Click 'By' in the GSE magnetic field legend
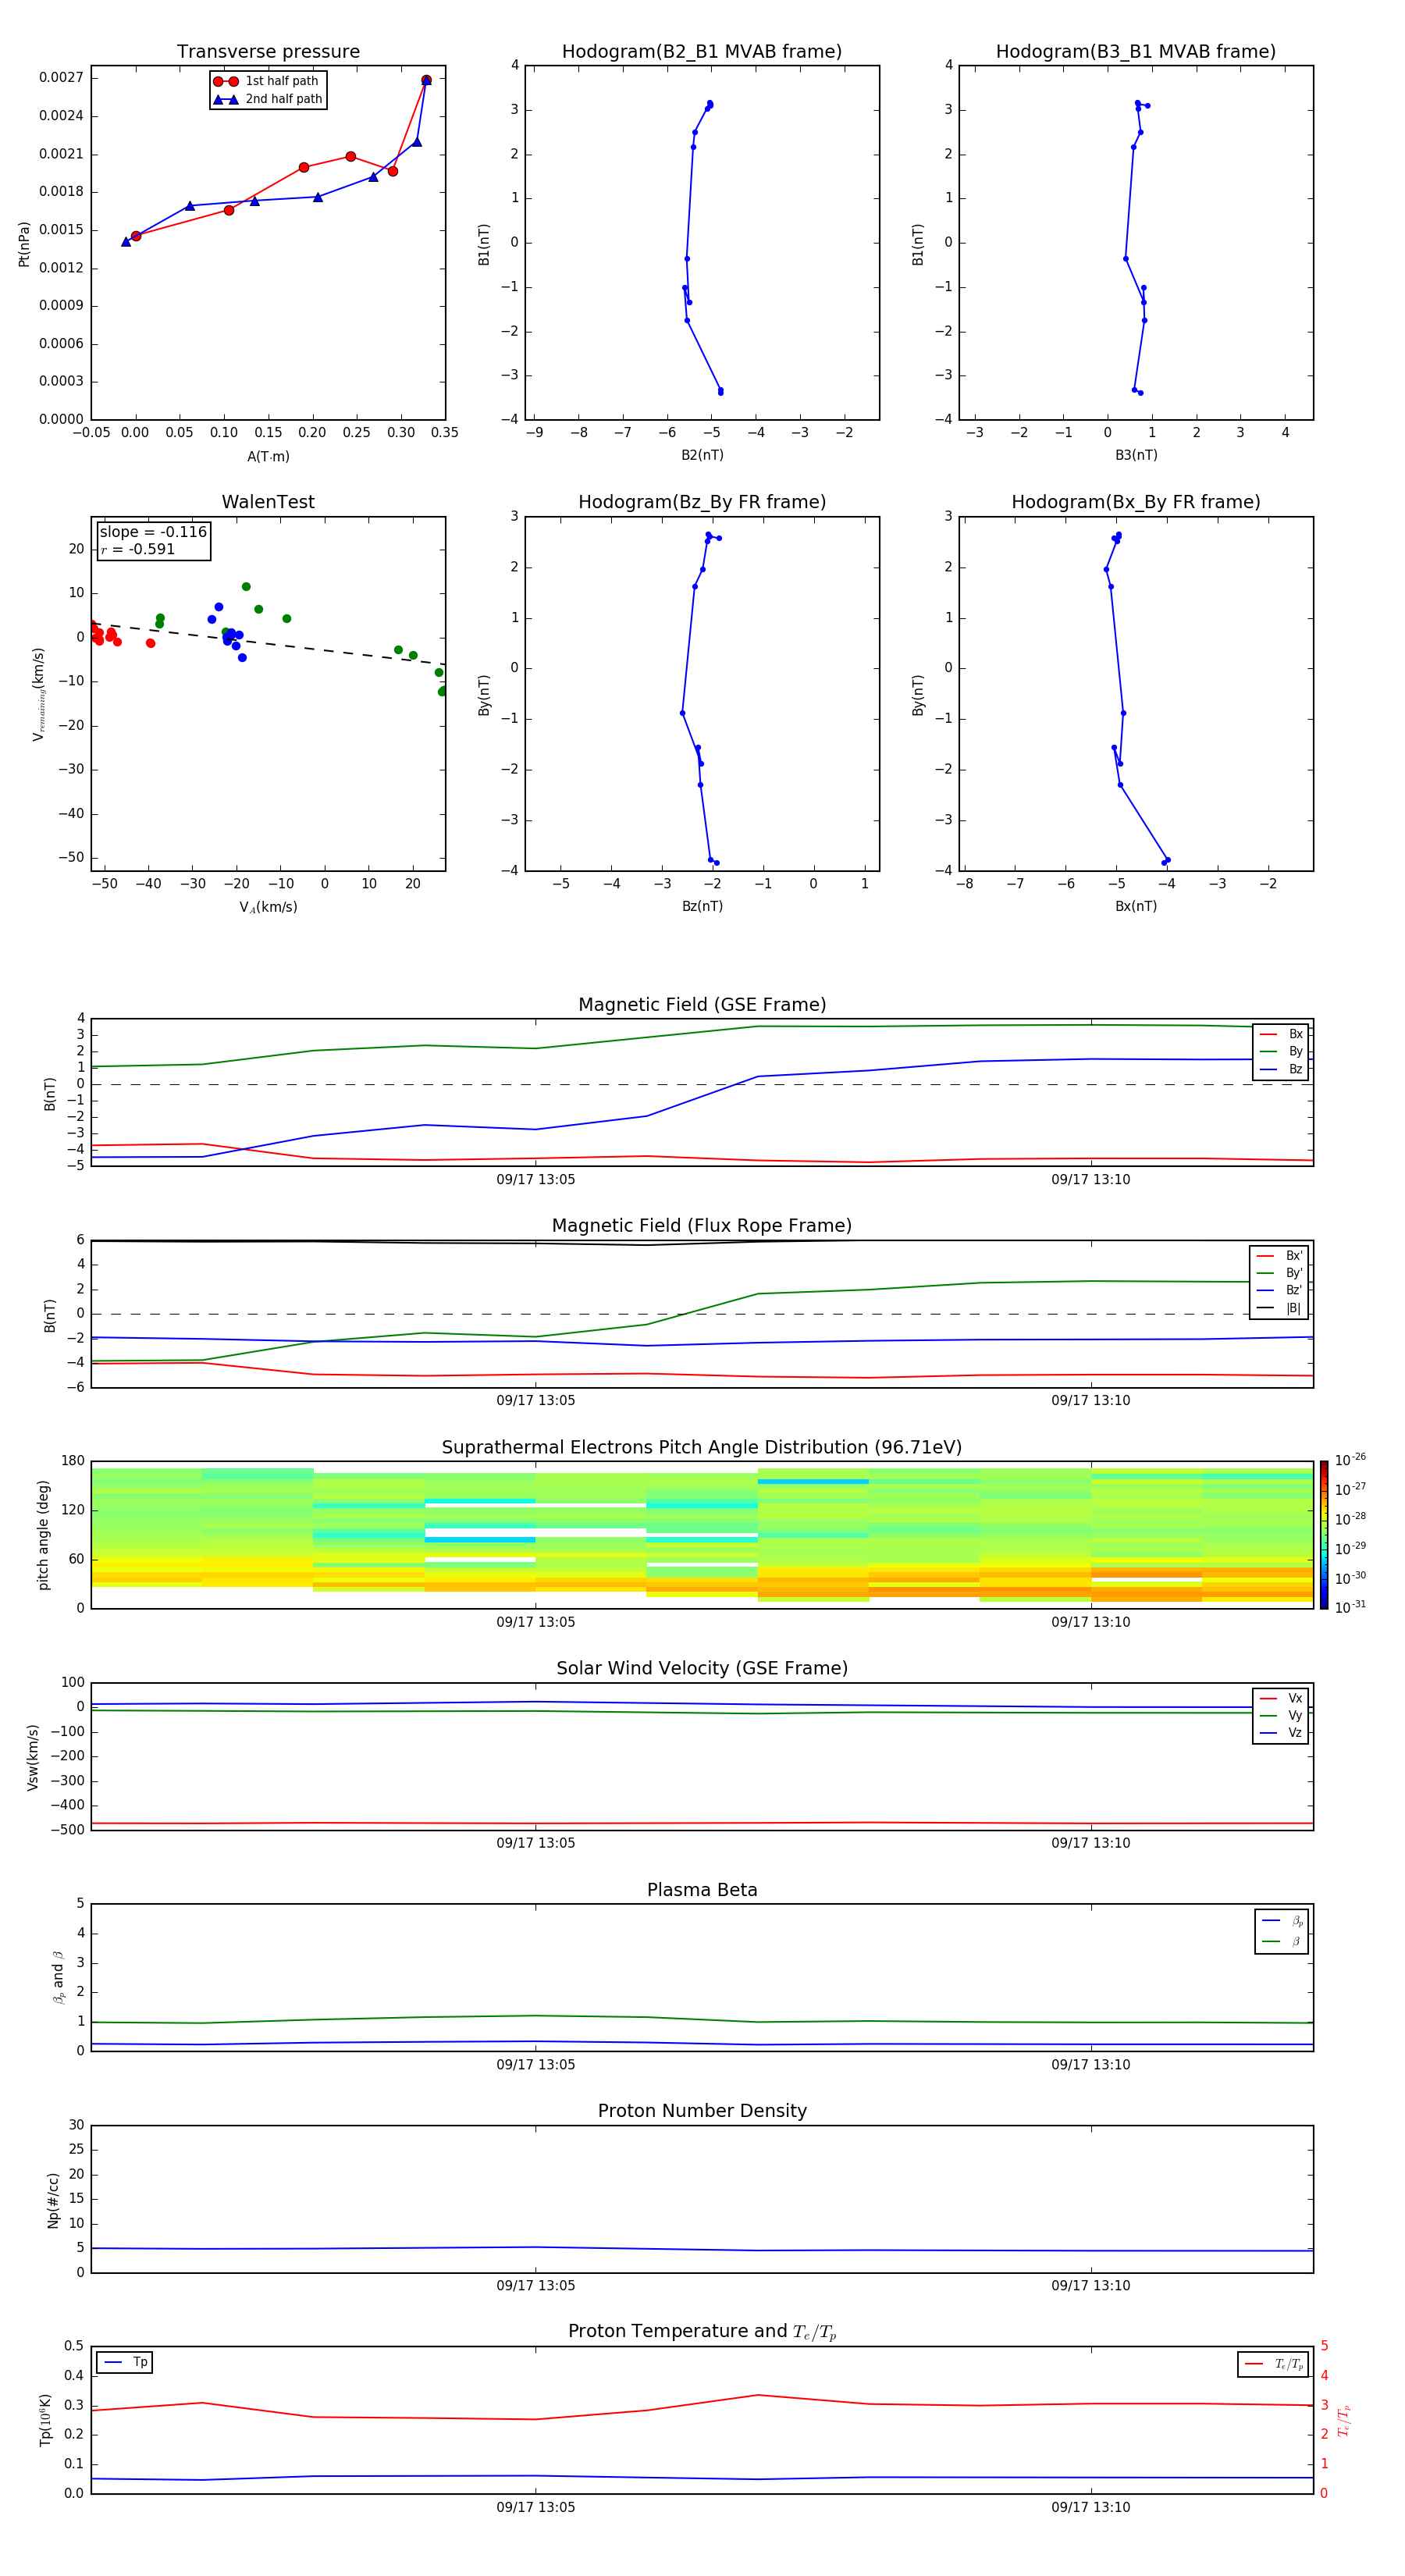Image resolution: width=1405 pixels, height=2576 pixels. (1282, 1052)
